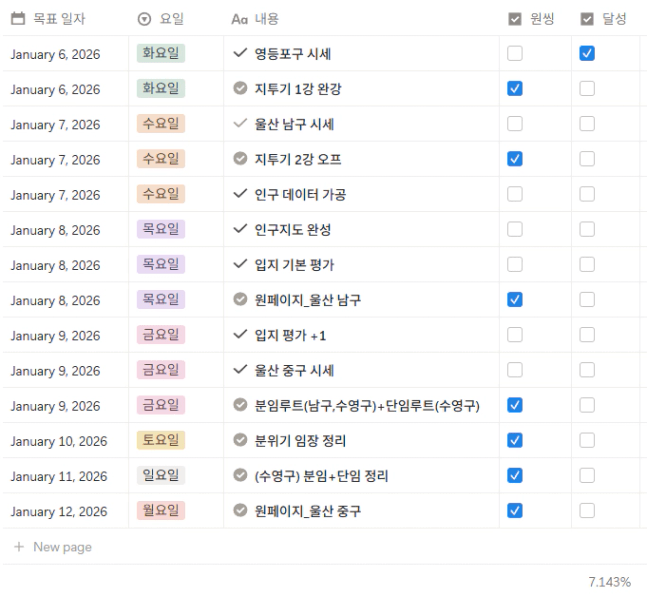
Task: Uncheck 달성 checkbox for 영등포구 시세
Action: point(587,53)
